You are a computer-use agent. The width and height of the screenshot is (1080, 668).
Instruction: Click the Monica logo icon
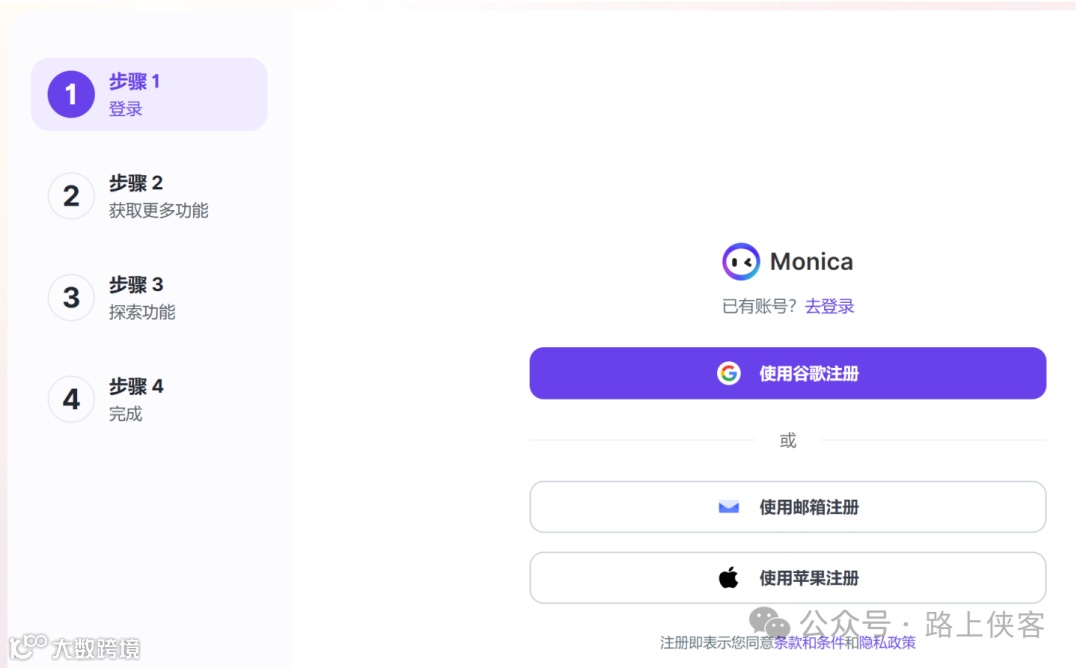[740, 262]
